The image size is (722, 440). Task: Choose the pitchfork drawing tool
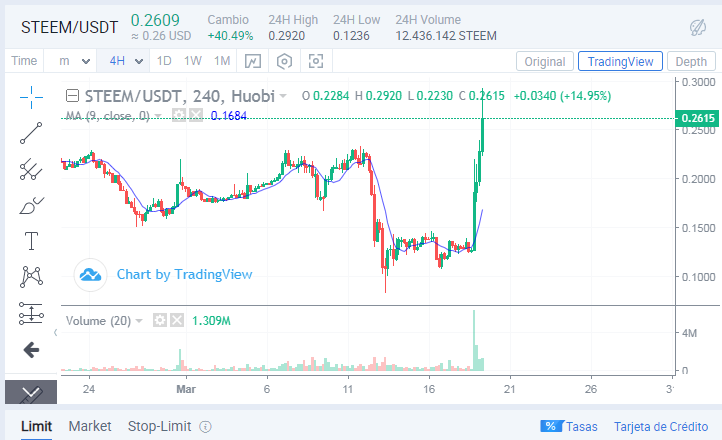[x=31, y=169]
